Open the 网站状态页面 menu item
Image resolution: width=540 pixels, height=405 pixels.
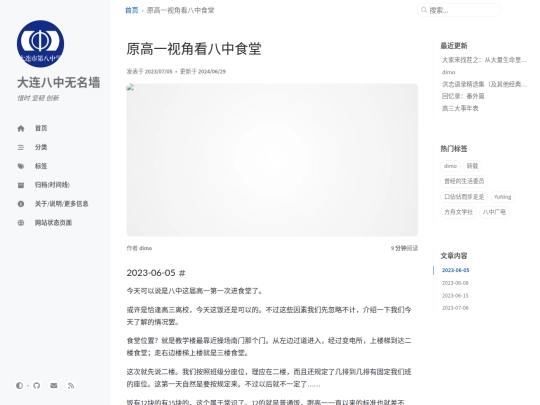[53, 223]
